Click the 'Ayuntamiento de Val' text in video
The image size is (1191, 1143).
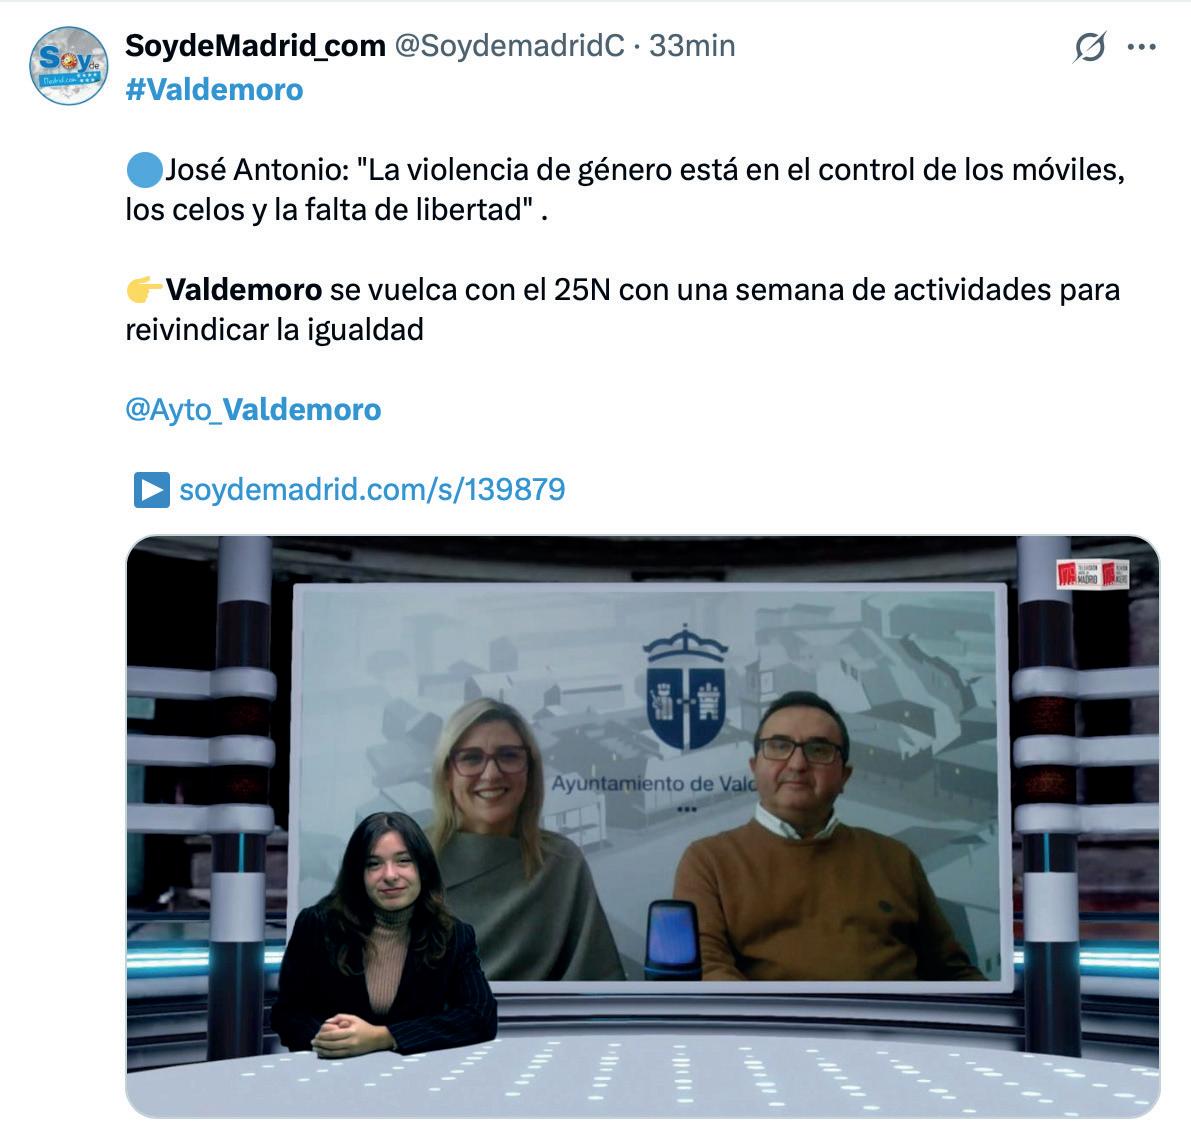(654, 783)
